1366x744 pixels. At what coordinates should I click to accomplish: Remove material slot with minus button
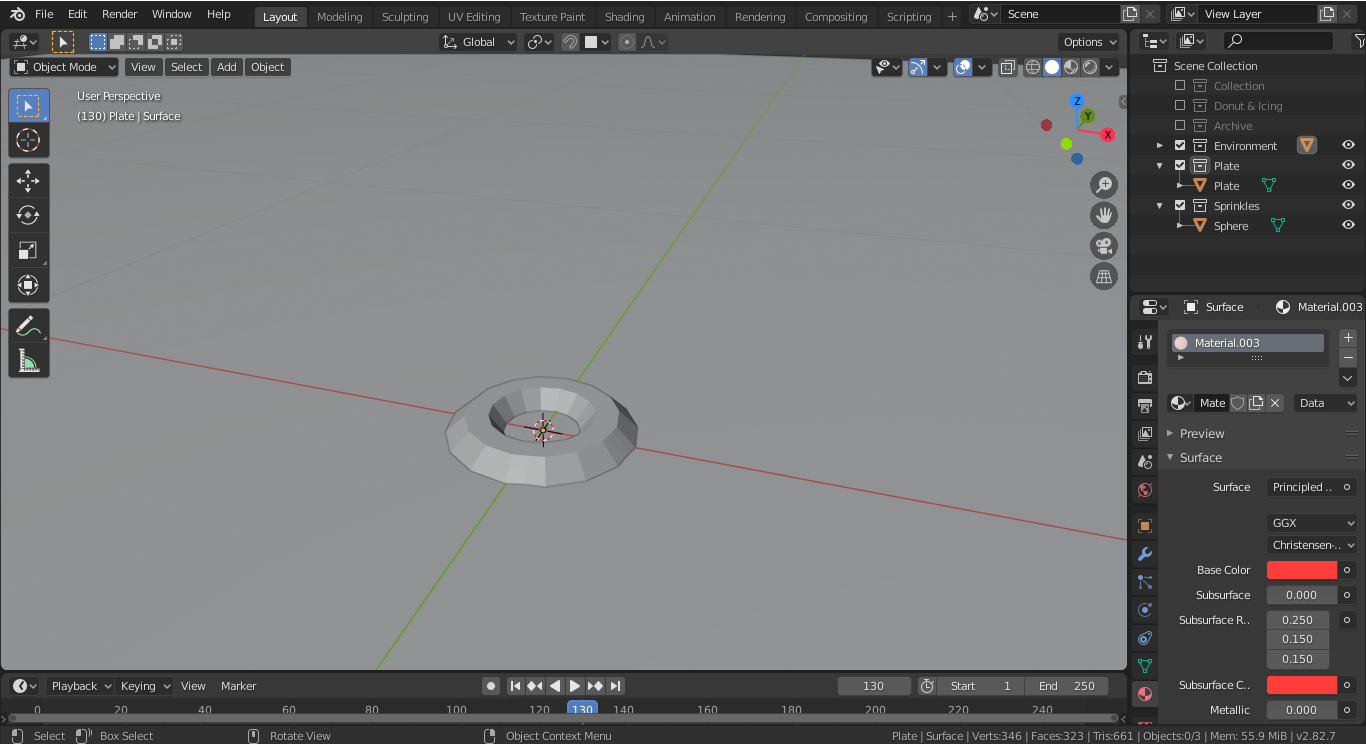pyautogui.click(x=1348, y=358)
